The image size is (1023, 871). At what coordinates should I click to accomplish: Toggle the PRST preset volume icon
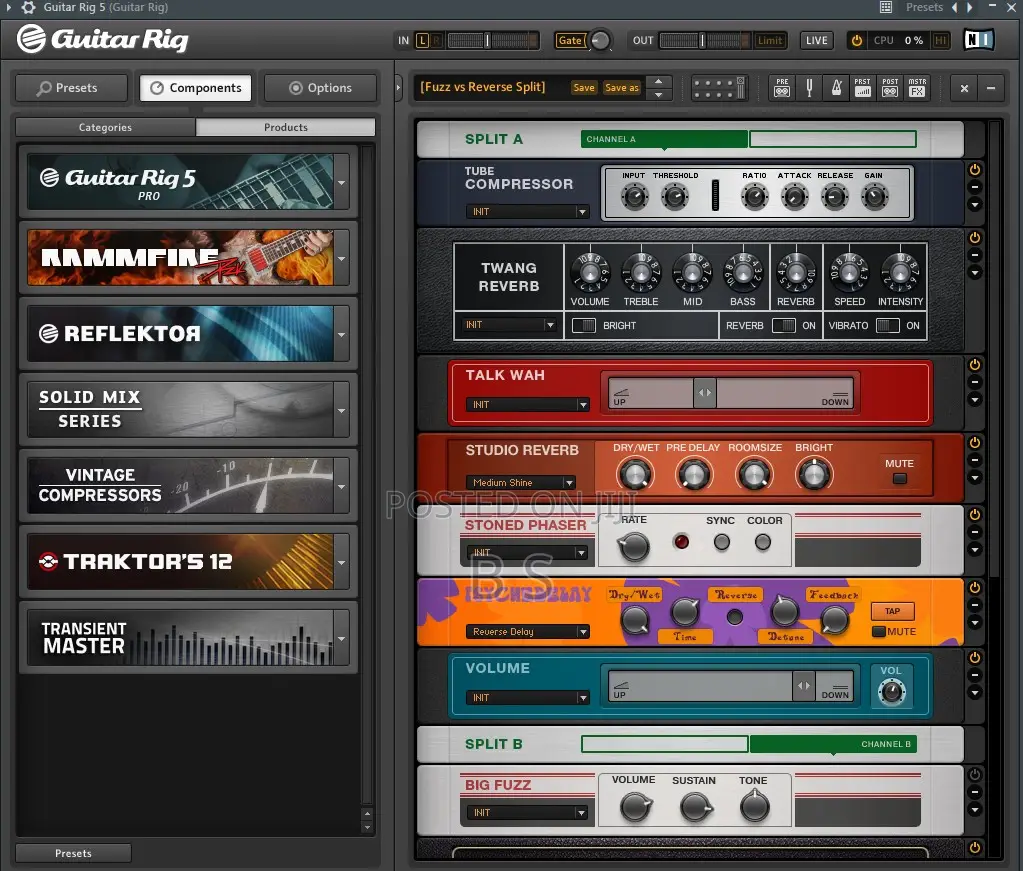[x=863, y=87]
